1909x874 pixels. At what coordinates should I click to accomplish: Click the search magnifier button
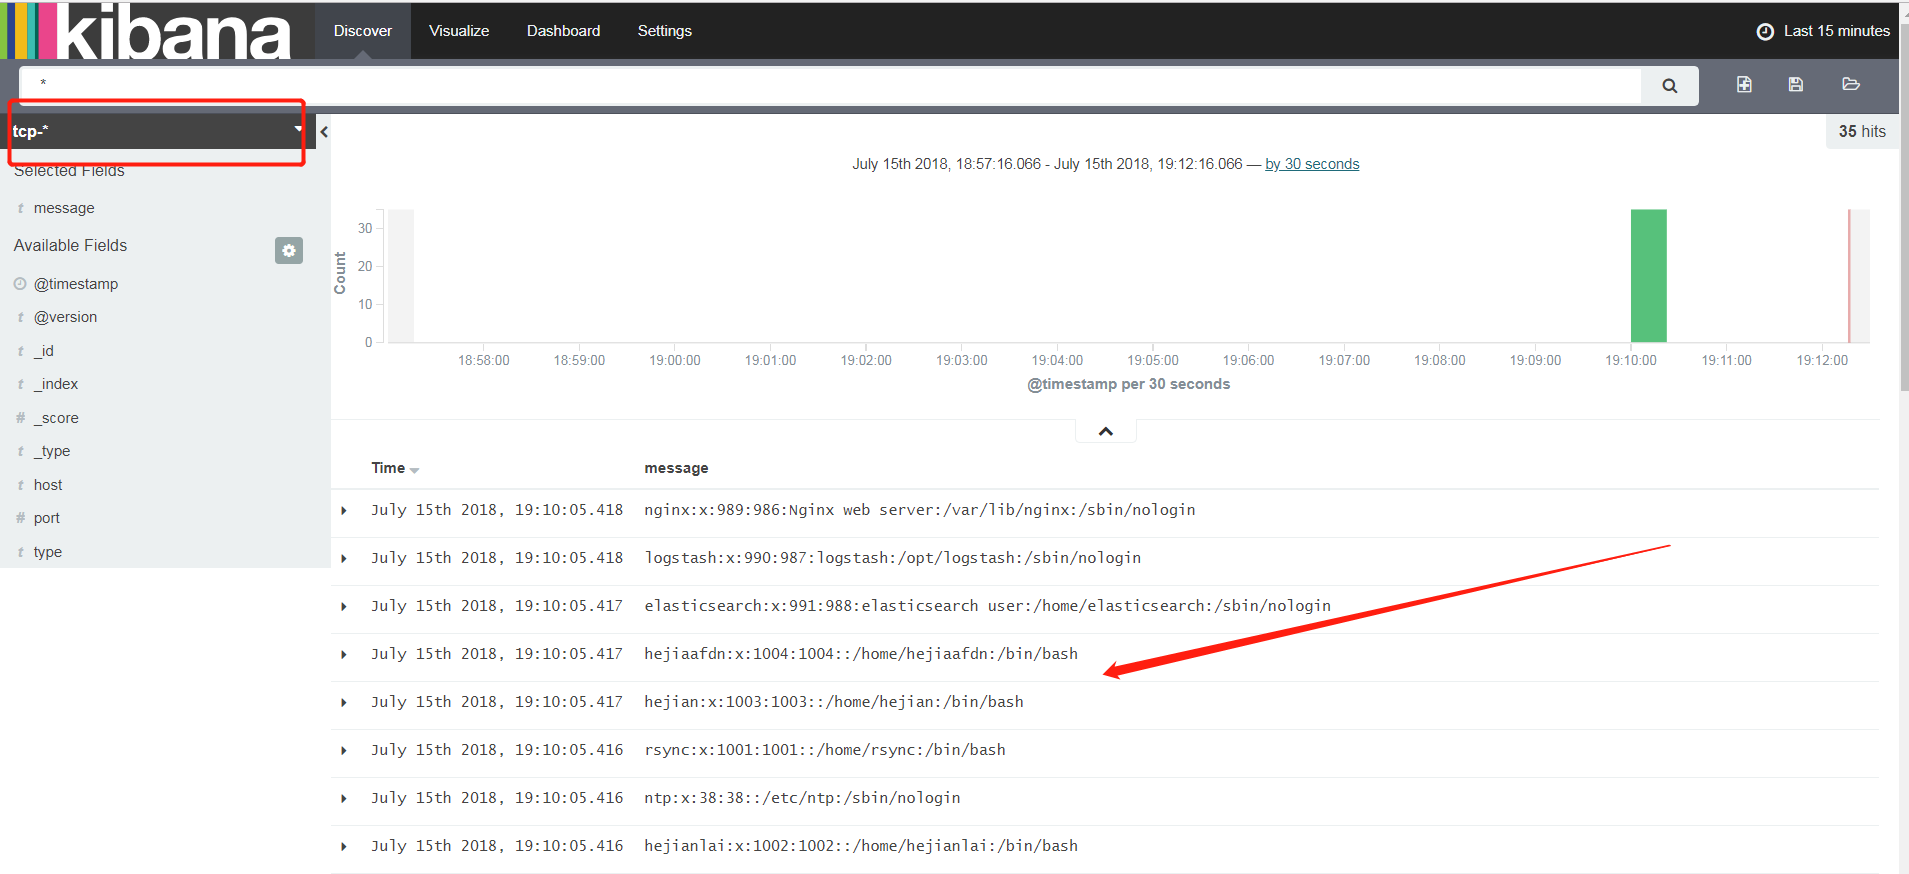[1669, 86]
